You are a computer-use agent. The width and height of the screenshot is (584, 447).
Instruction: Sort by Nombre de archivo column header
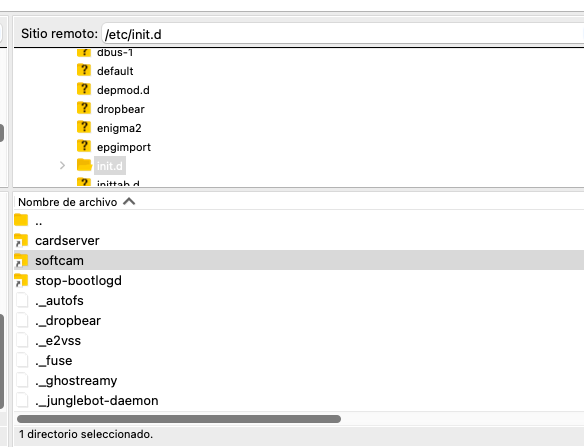67,202
